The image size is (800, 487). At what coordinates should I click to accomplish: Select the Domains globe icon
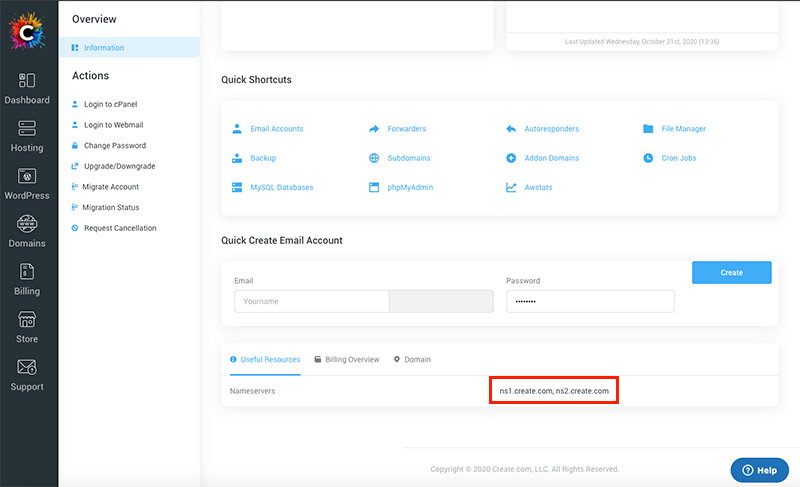pyautogui.click(x=27, y=224)
